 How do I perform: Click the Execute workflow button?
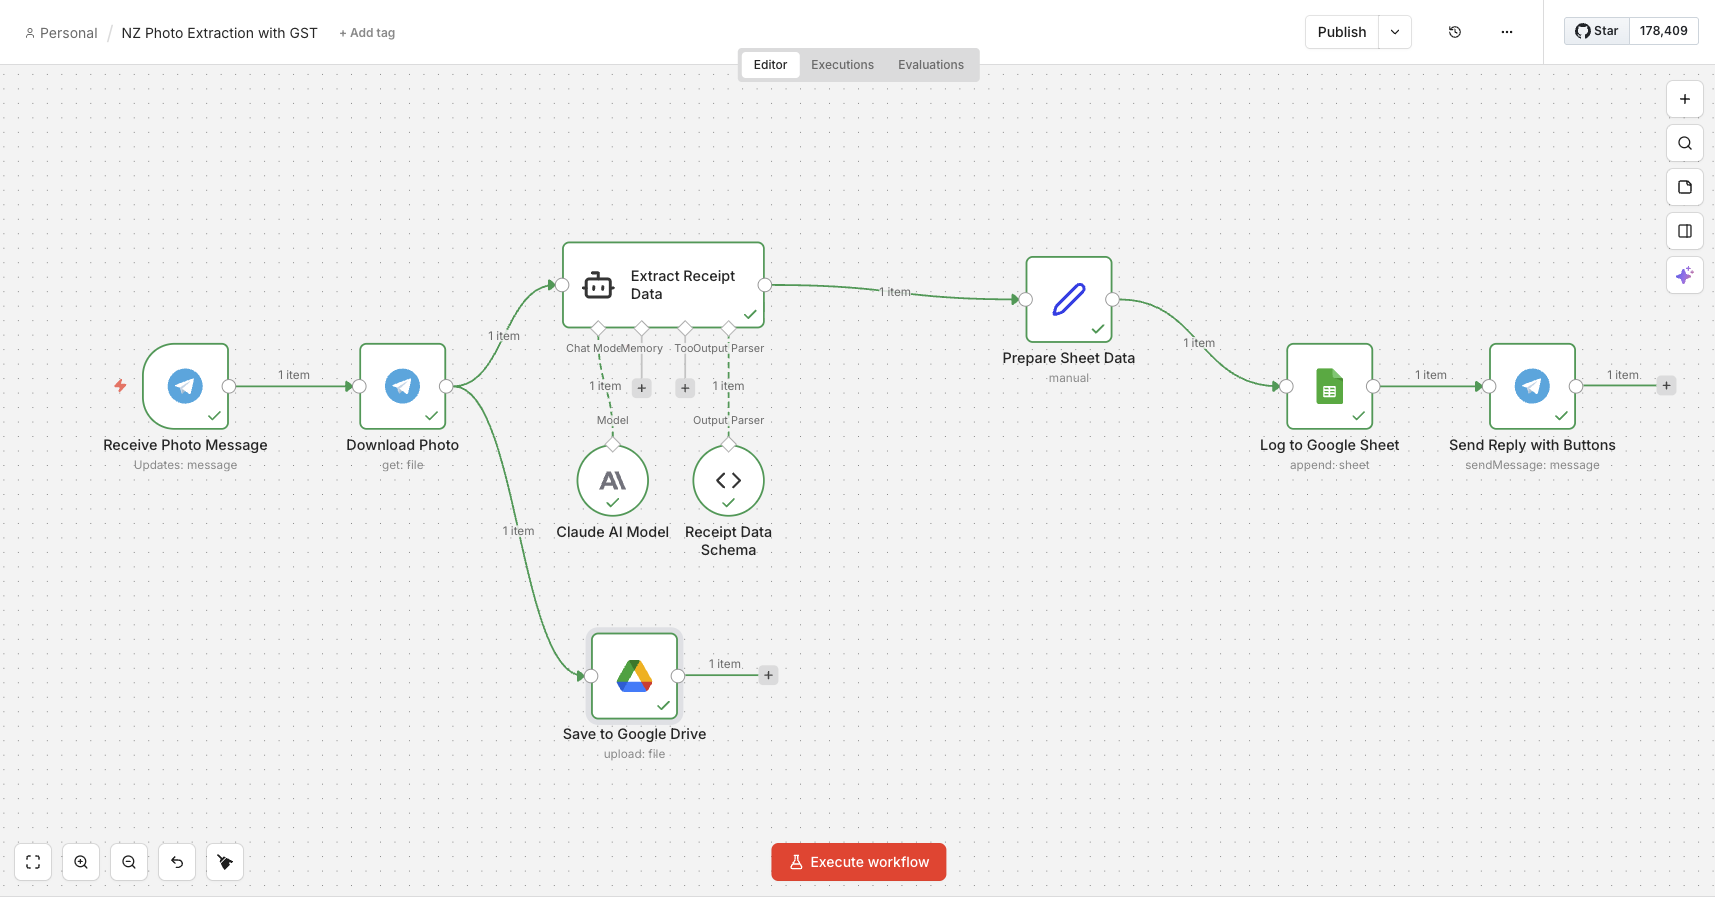coord(858,862)
